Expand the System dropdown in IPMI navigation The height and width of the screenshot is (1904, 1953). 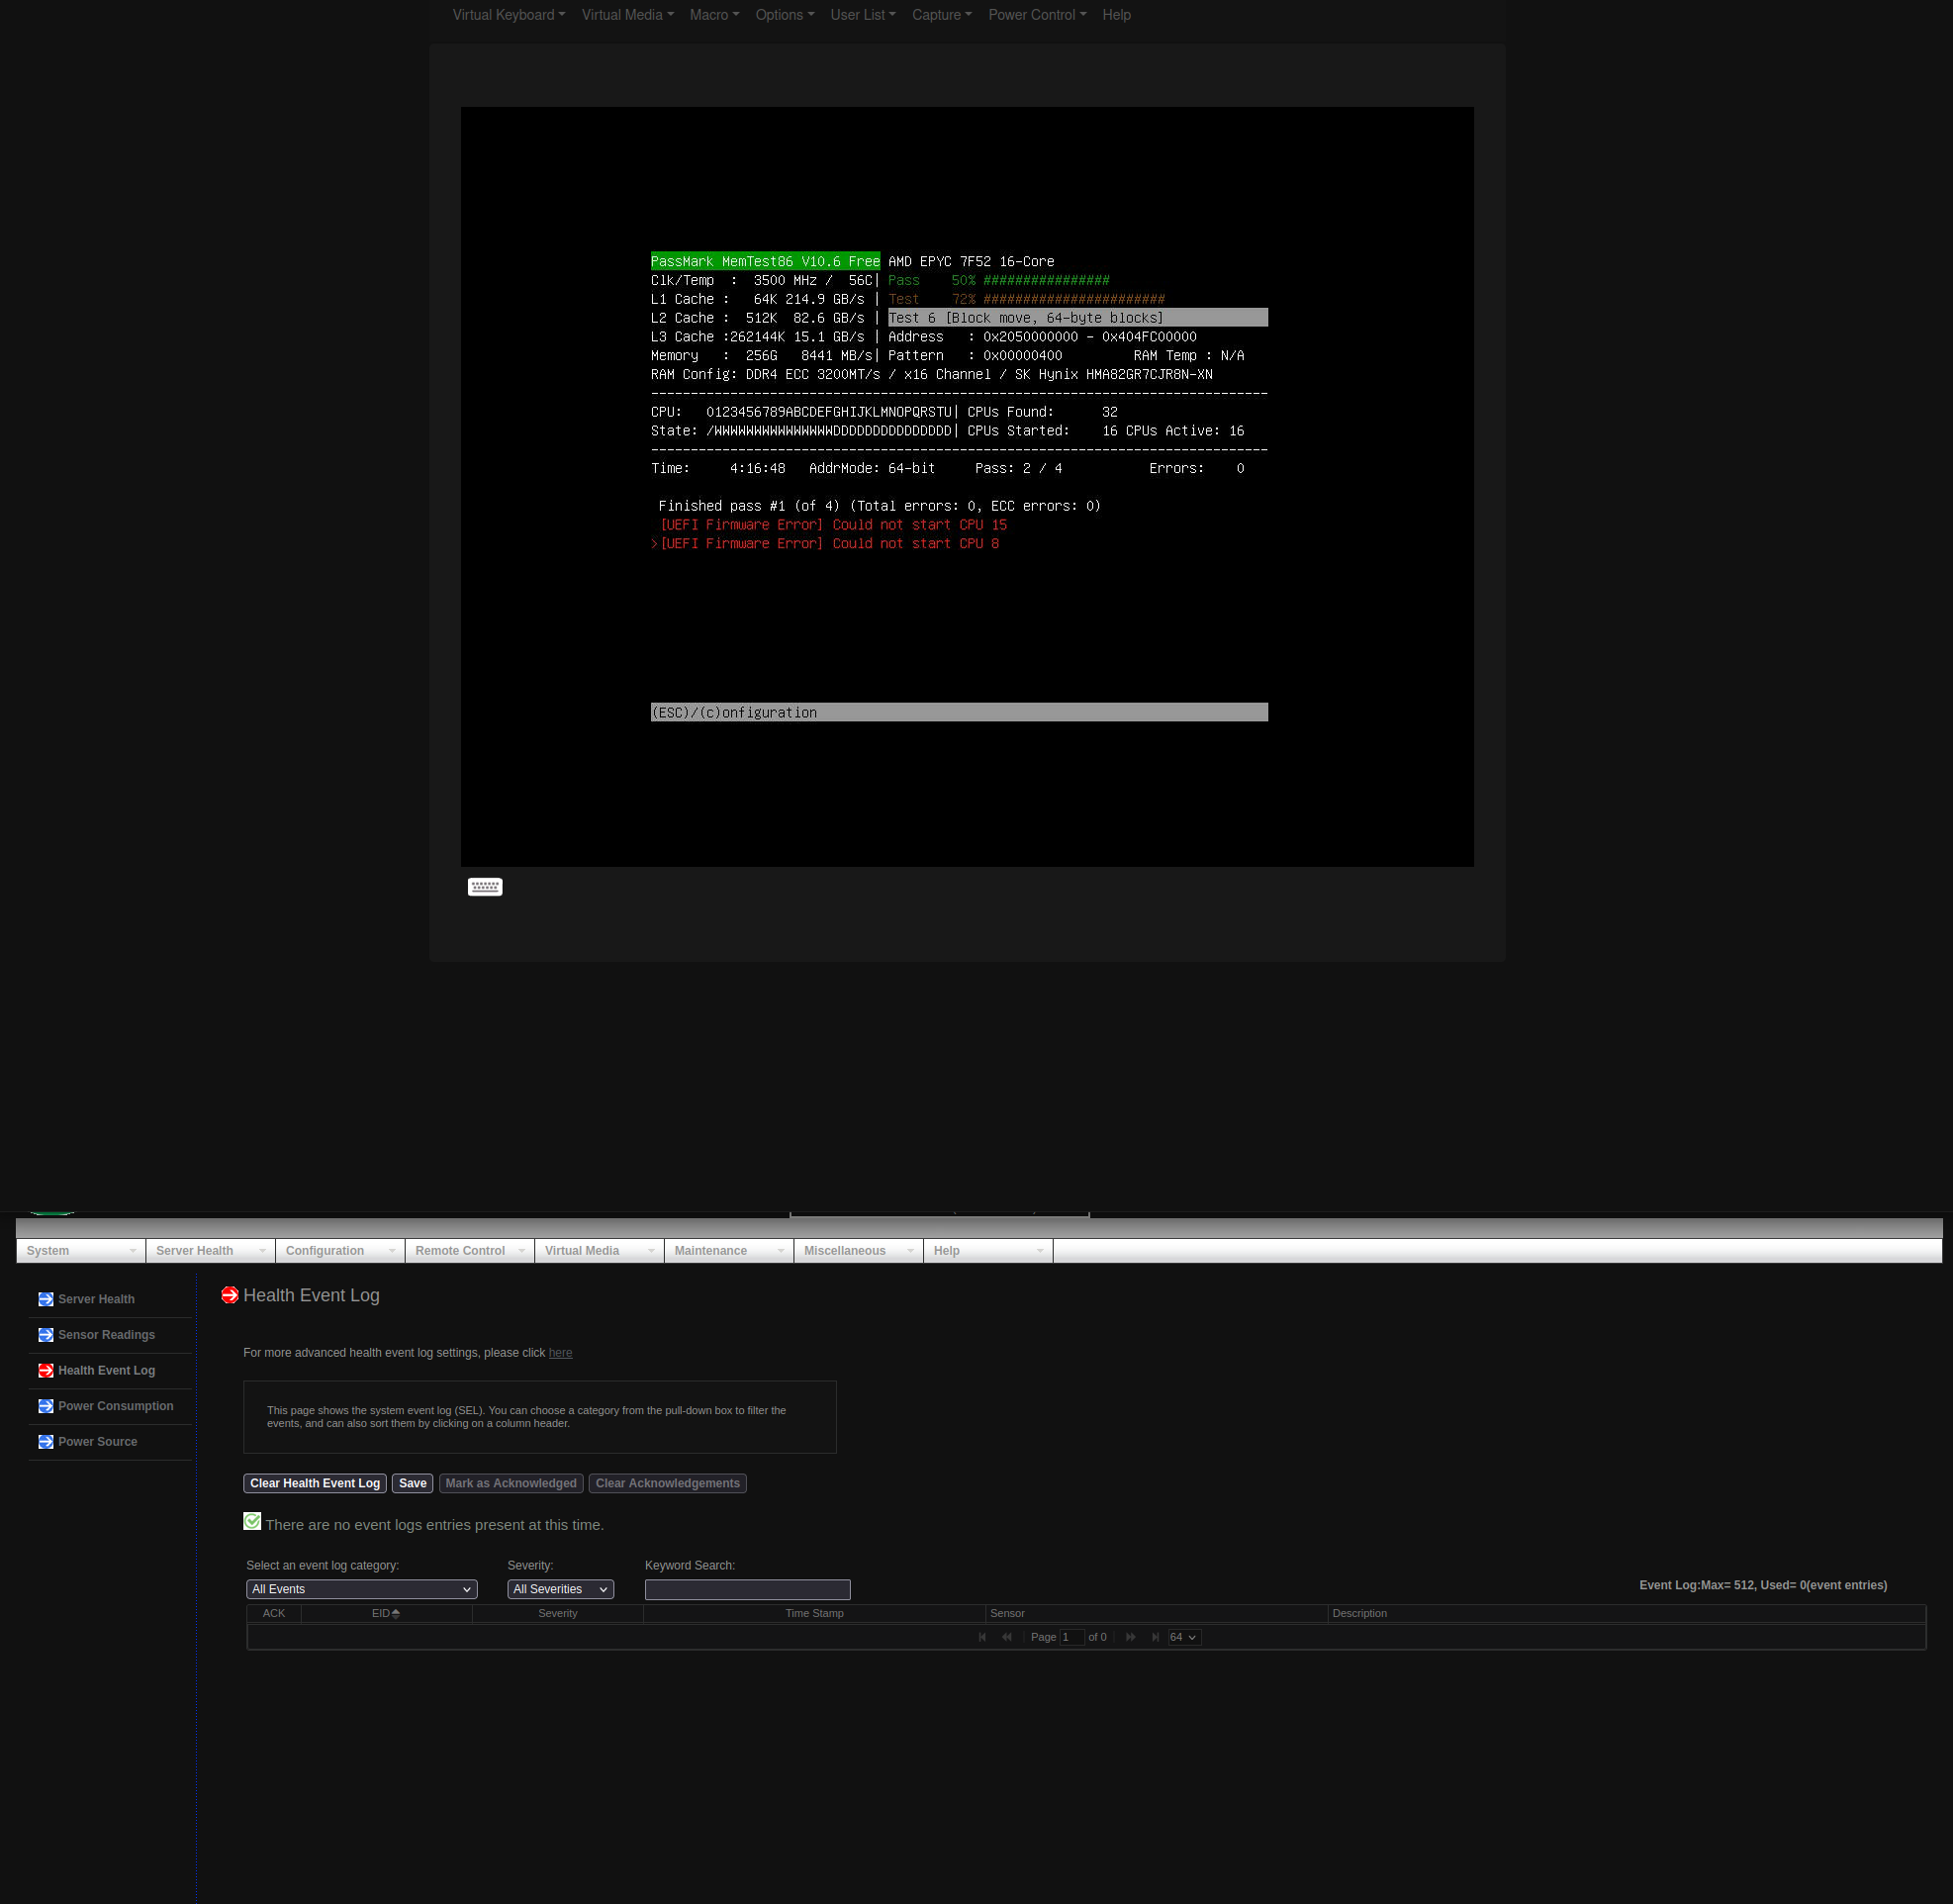(x=81, y=1251)
